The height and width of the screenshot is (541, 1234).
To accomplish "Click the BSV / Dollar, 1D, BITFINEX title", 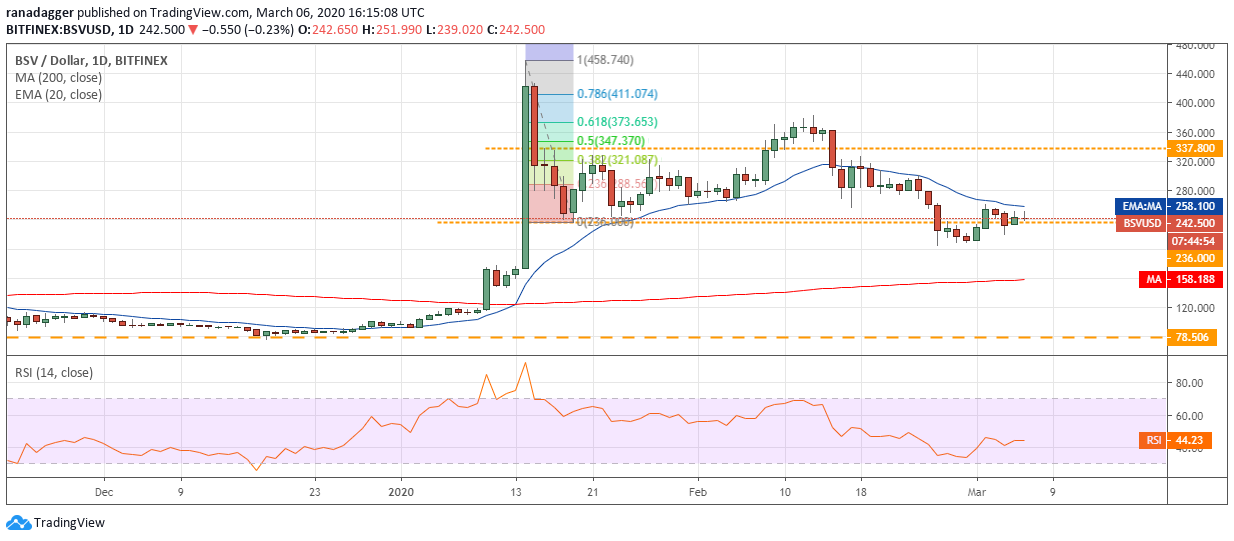I will pos(91,60).
